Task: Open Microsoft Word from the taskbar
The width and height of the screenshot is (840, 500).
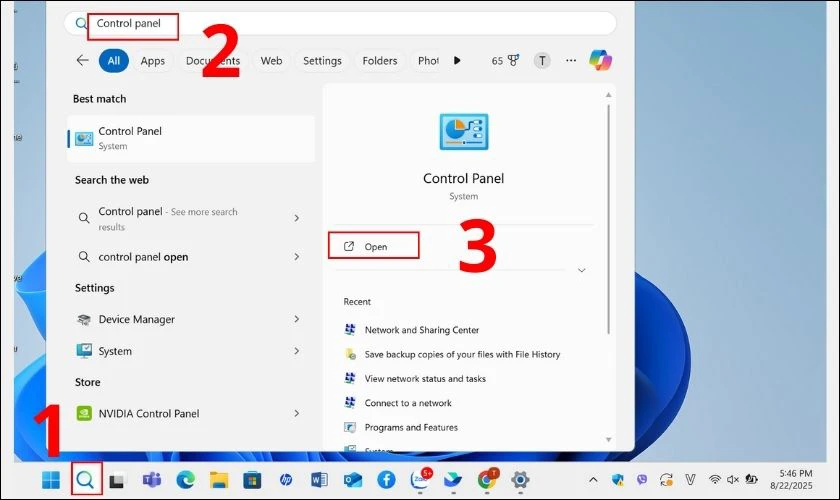Action: tap(319, 480)
